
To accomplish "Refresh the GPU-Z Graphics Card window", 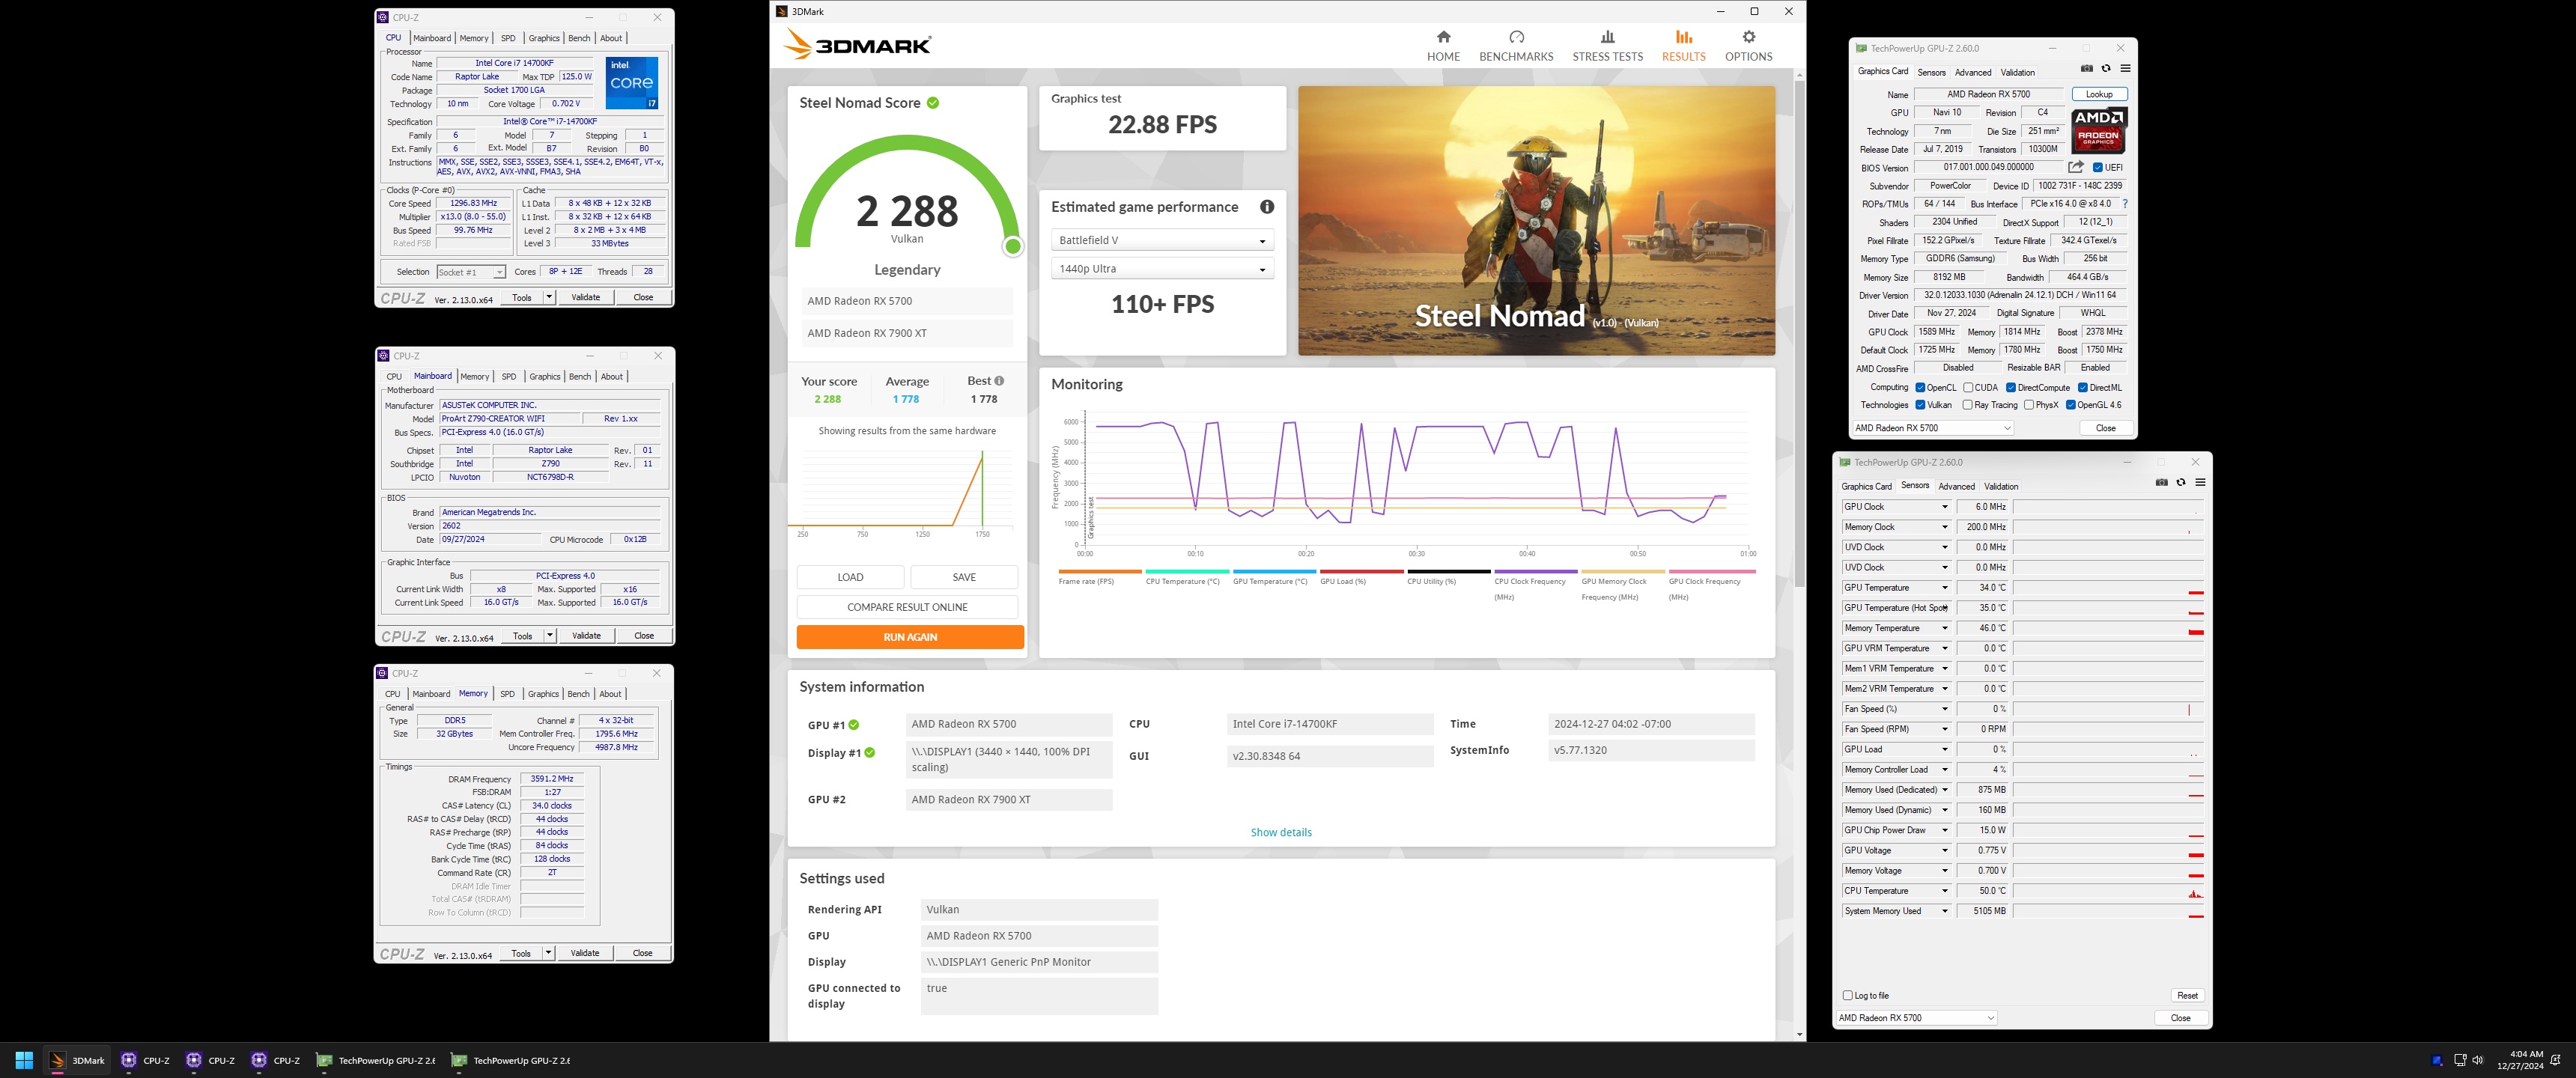I will [2106, 69].
